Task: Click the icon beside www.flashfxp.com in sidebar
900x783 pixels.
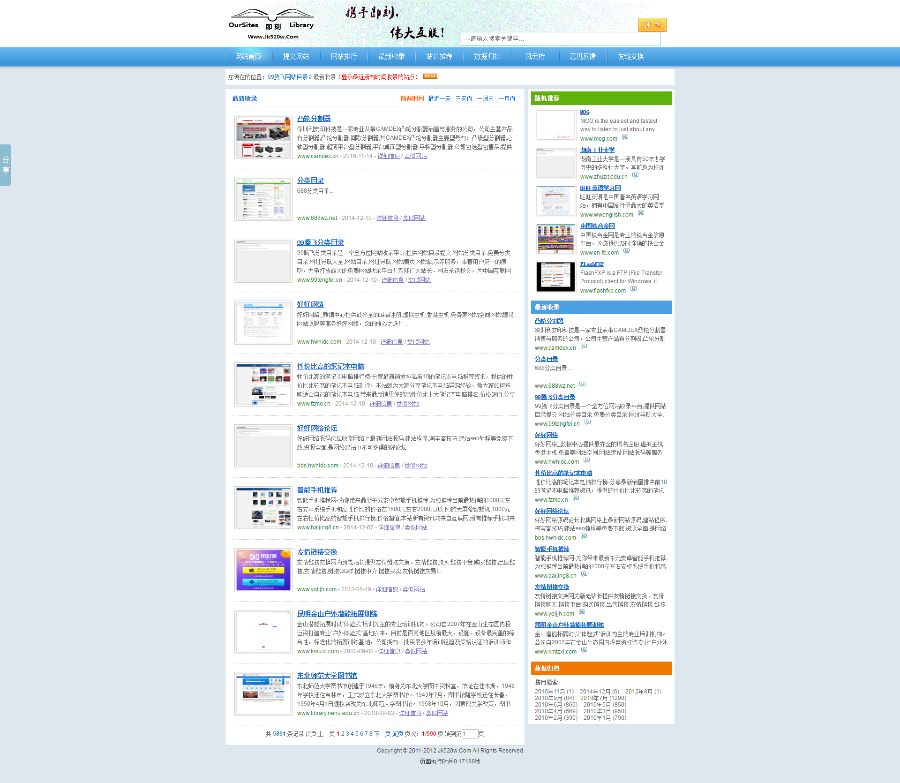Action: tap(633, 289)
